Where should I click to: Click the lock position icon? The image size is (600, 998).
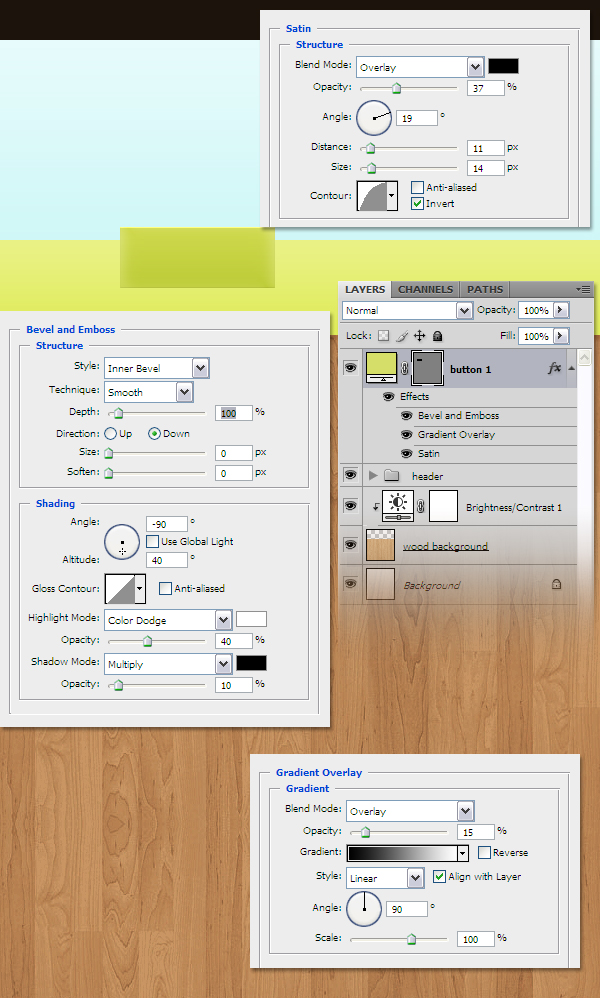tap(419, 335)
